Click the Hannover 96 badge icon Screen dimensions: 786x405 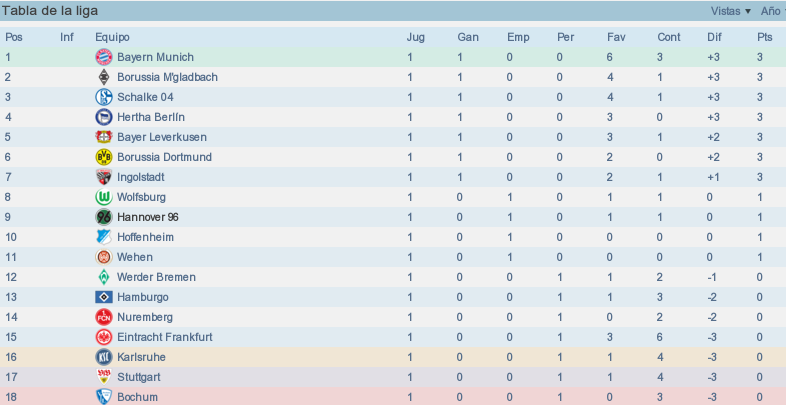[x=104, y=217]
